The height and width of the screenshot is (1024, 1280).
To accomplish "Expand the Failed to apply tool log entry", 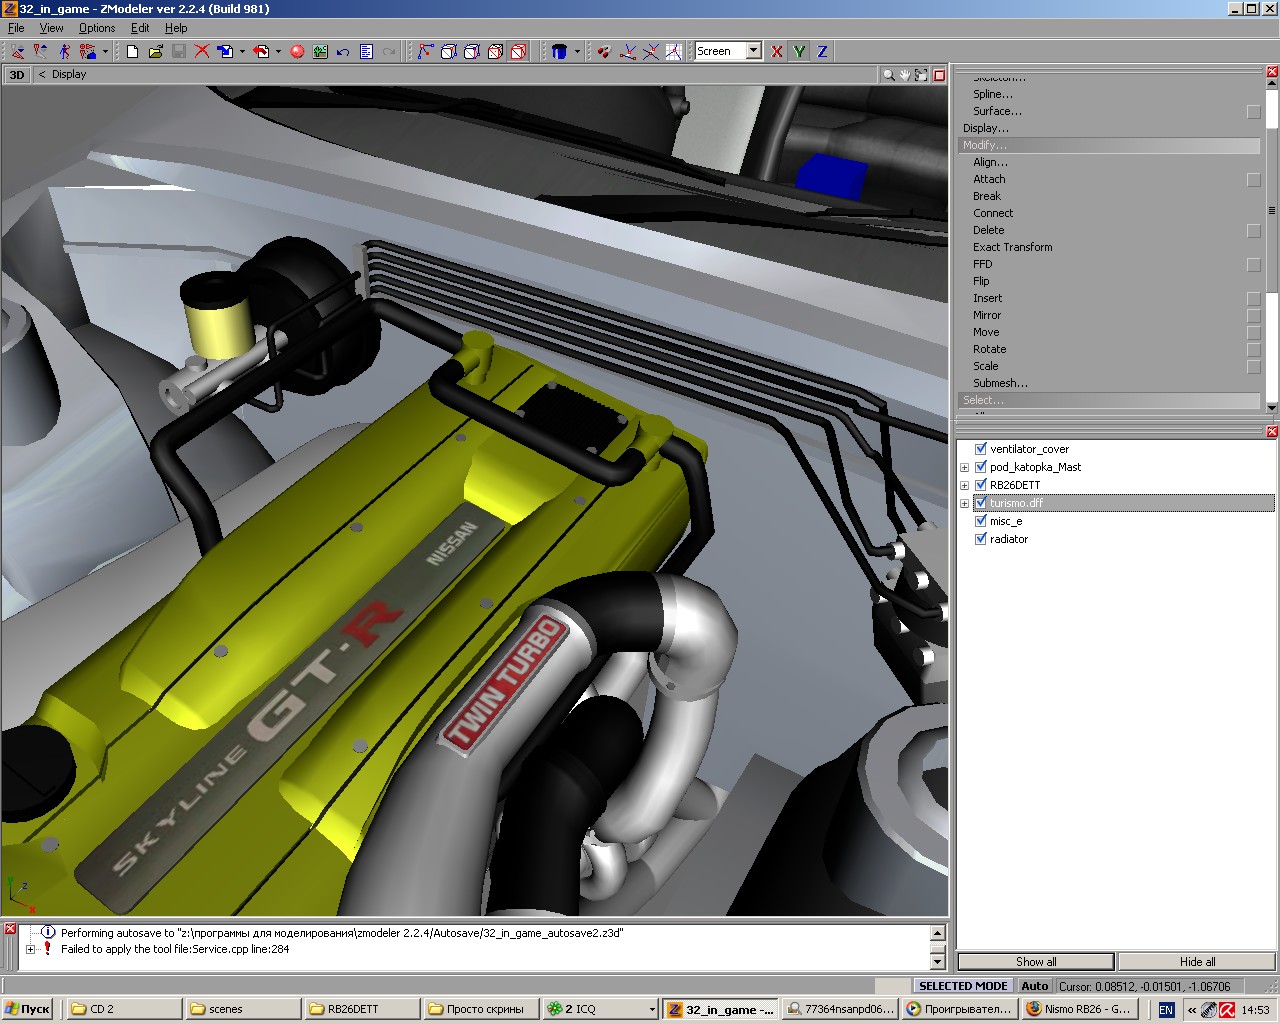I will tap(30, 949).
